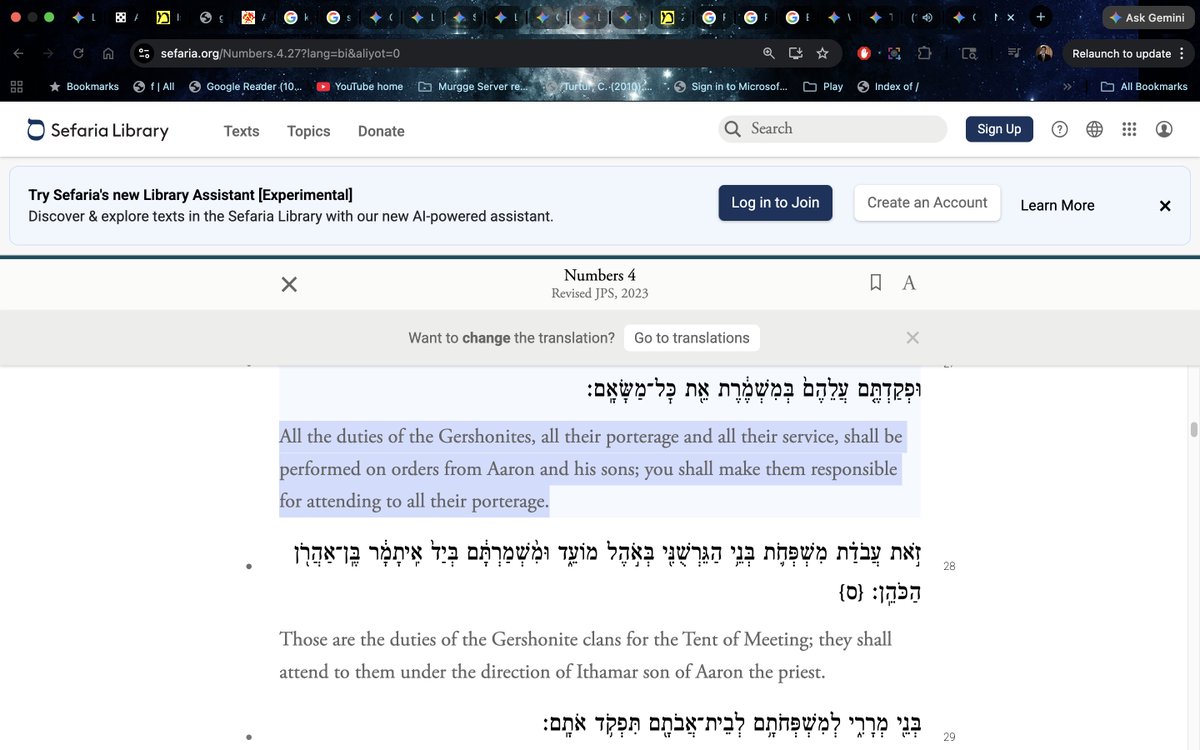Screen dimensions: 1200x750
Task: Click Create an Account
Action: [927, 202]
